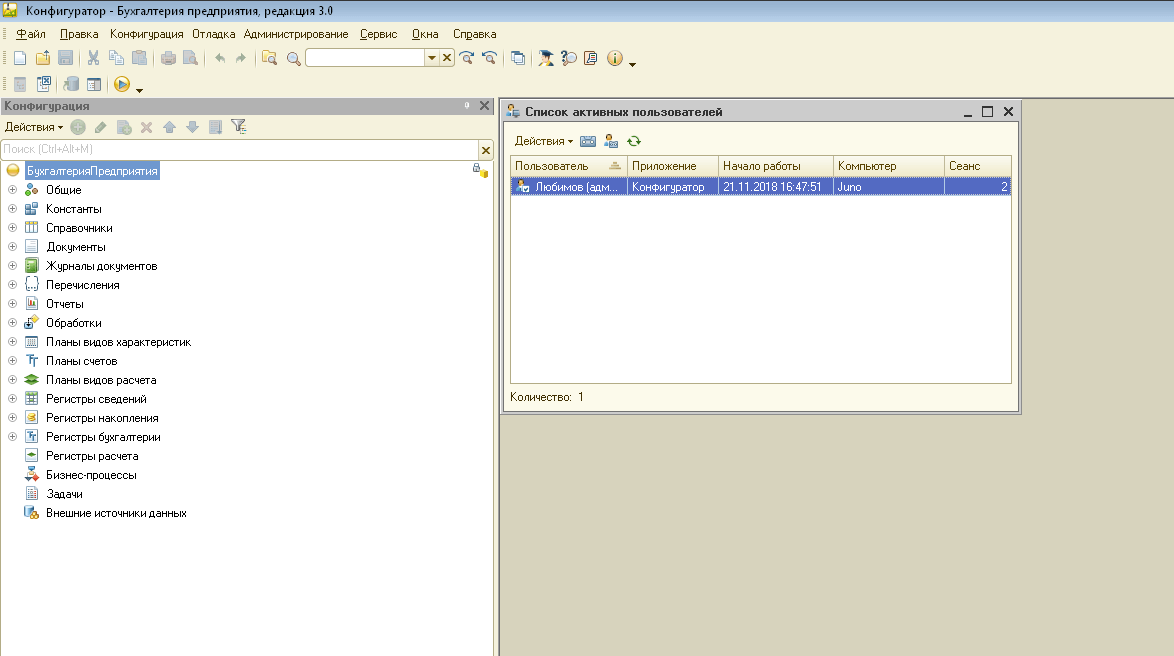
Task: Open the search history dropdown arrow
Action: coord(432,58)
